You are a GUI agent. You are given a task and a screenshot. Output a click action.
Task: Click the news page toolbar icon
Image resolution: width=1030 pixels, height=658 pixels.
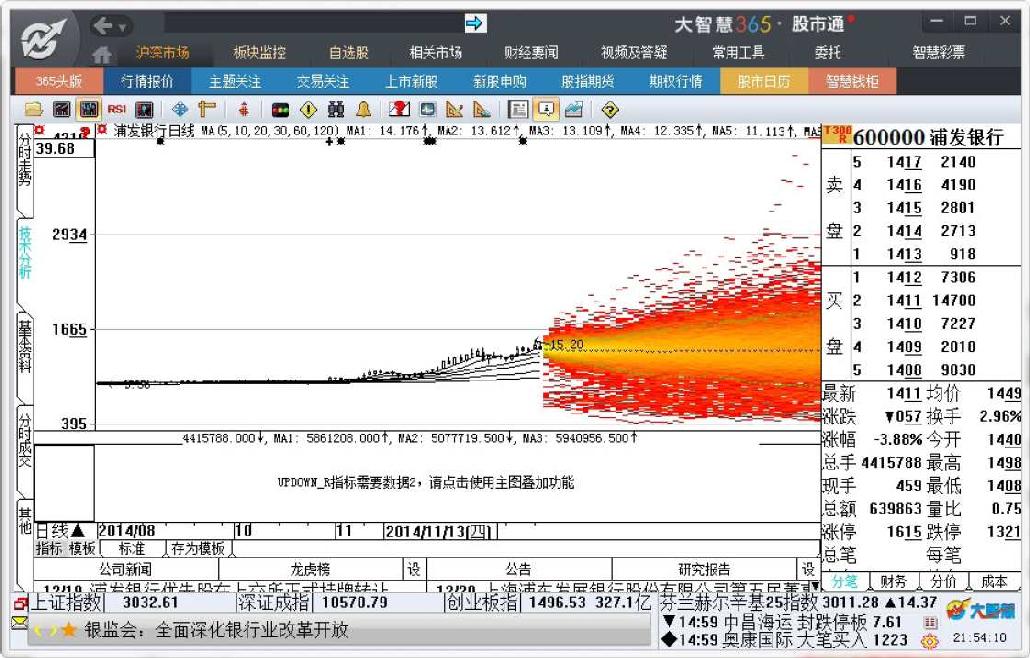518,109
